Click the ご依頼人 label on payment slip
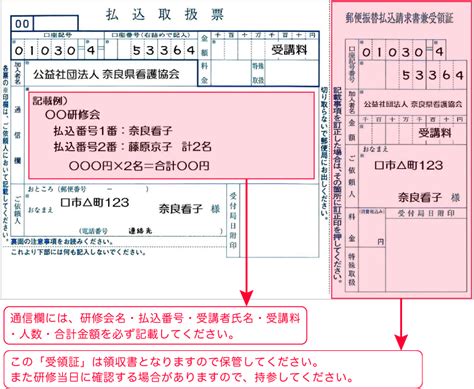The image size is (474, 389). pyautogui.click(x=18, y=210)
